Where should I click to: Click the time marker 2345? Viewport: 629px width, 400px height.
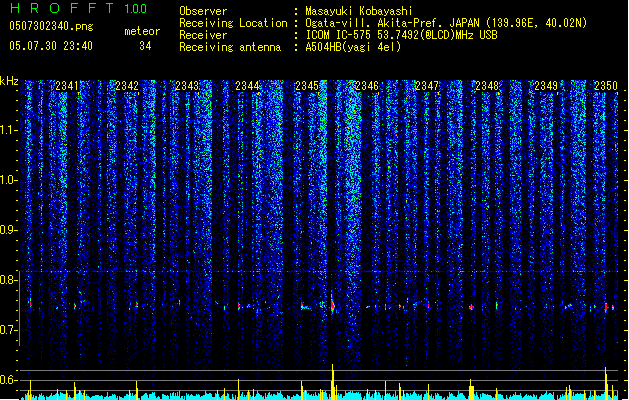click(x=307, y=86)
